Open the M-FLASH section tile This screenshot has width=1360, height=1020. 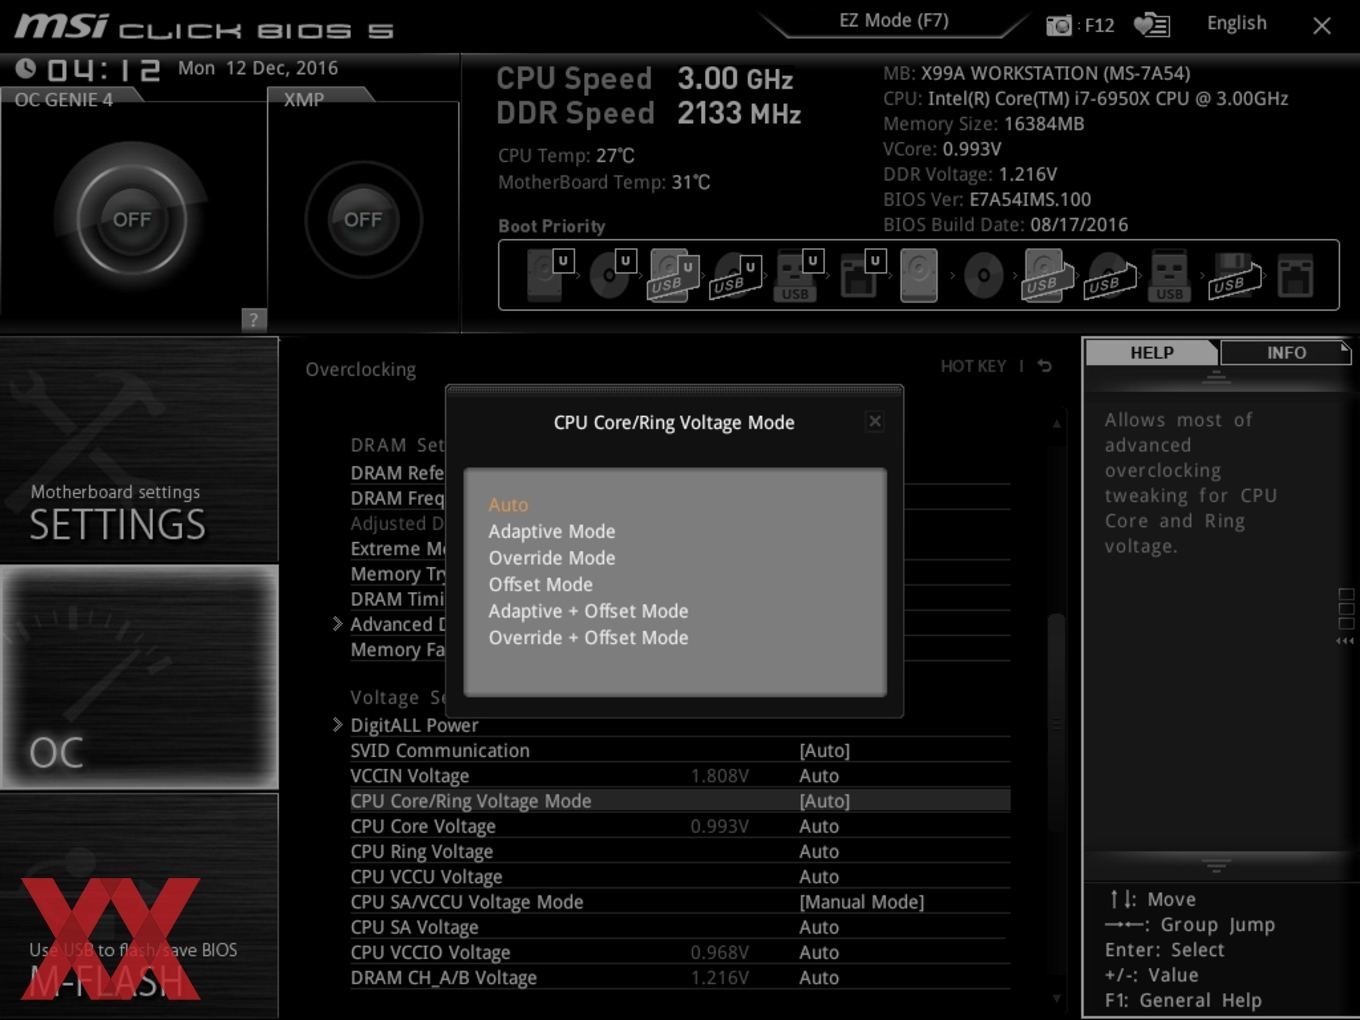click(x=139, y=906)
